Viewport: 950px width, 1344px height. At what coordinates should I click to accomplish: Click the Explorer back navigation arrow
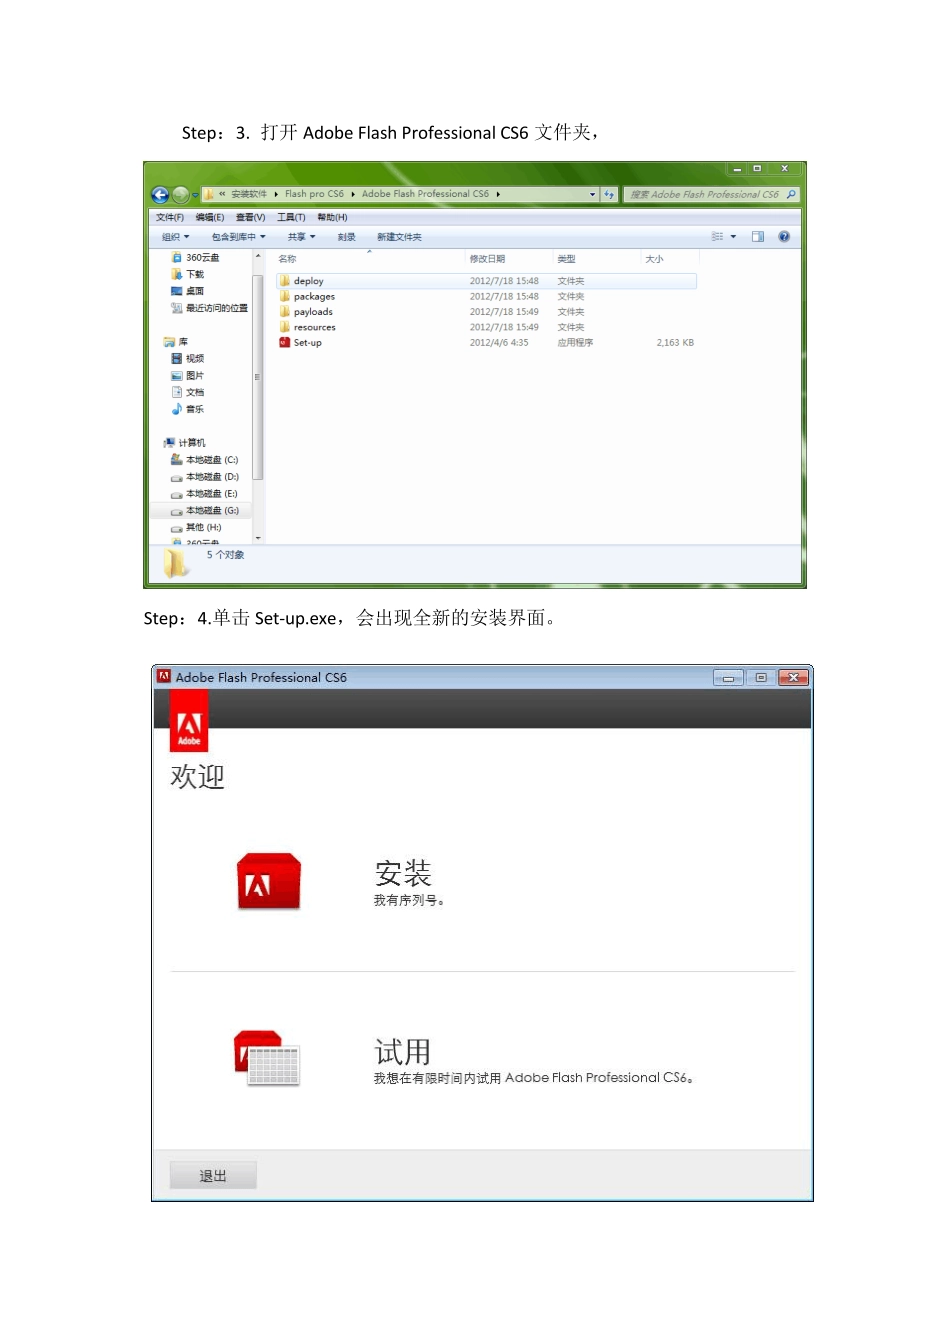point(160,195)
